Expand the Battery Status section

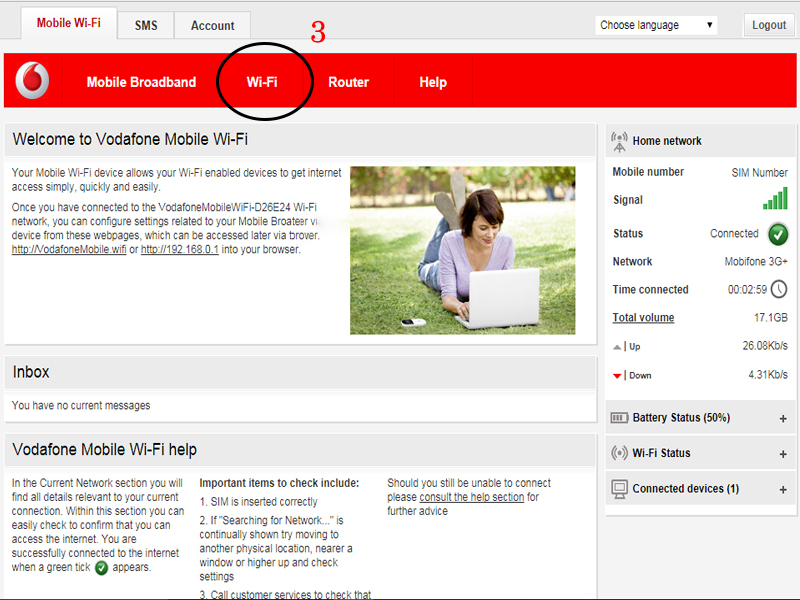click(783, 419)
